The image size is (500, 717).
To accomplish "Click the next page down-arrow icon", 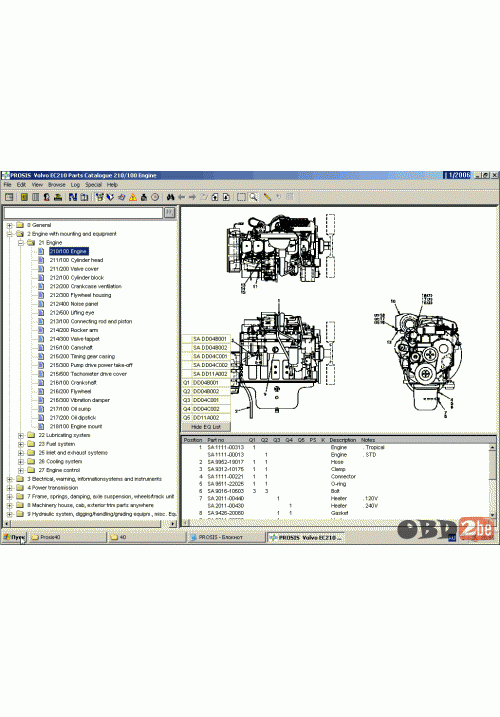I will 226,197.
